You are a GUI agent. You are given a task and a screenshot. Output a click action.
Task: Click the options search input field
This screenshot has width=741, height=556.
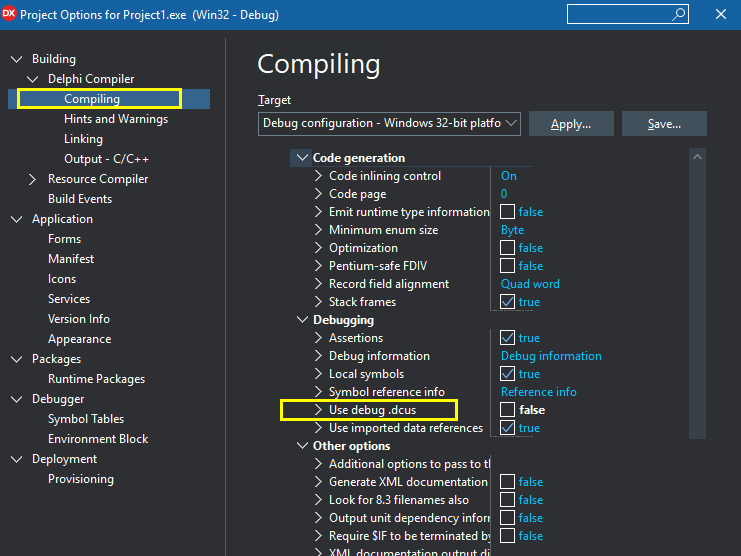coord(618,14)
